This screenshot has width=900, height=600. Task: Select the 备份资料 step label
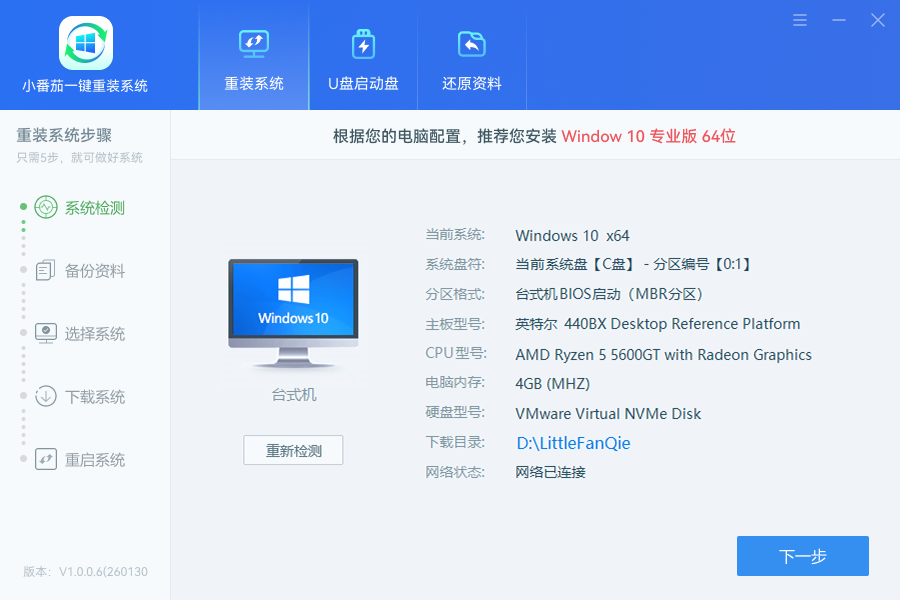click(95, 271)
